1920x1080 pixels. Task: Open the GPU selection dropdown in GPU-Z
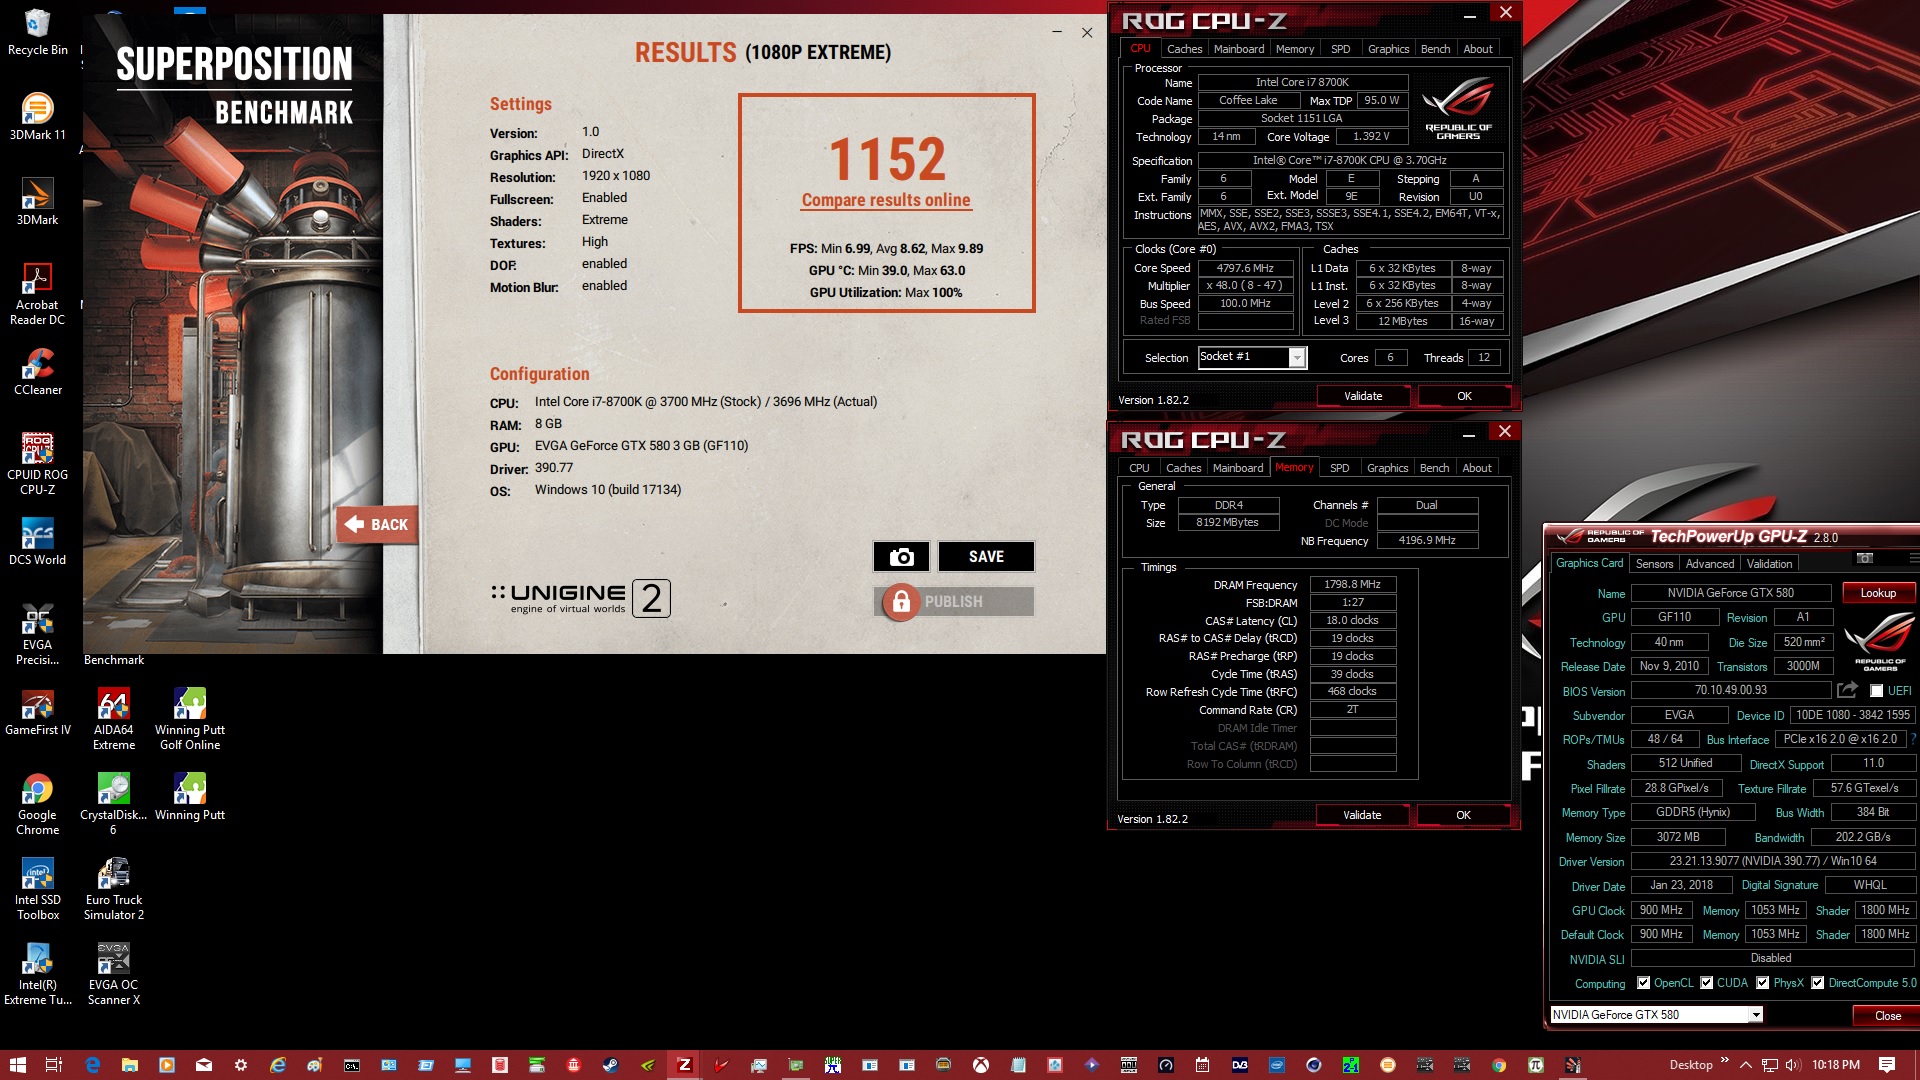pyautogui.click(x=1755, y=1015)
